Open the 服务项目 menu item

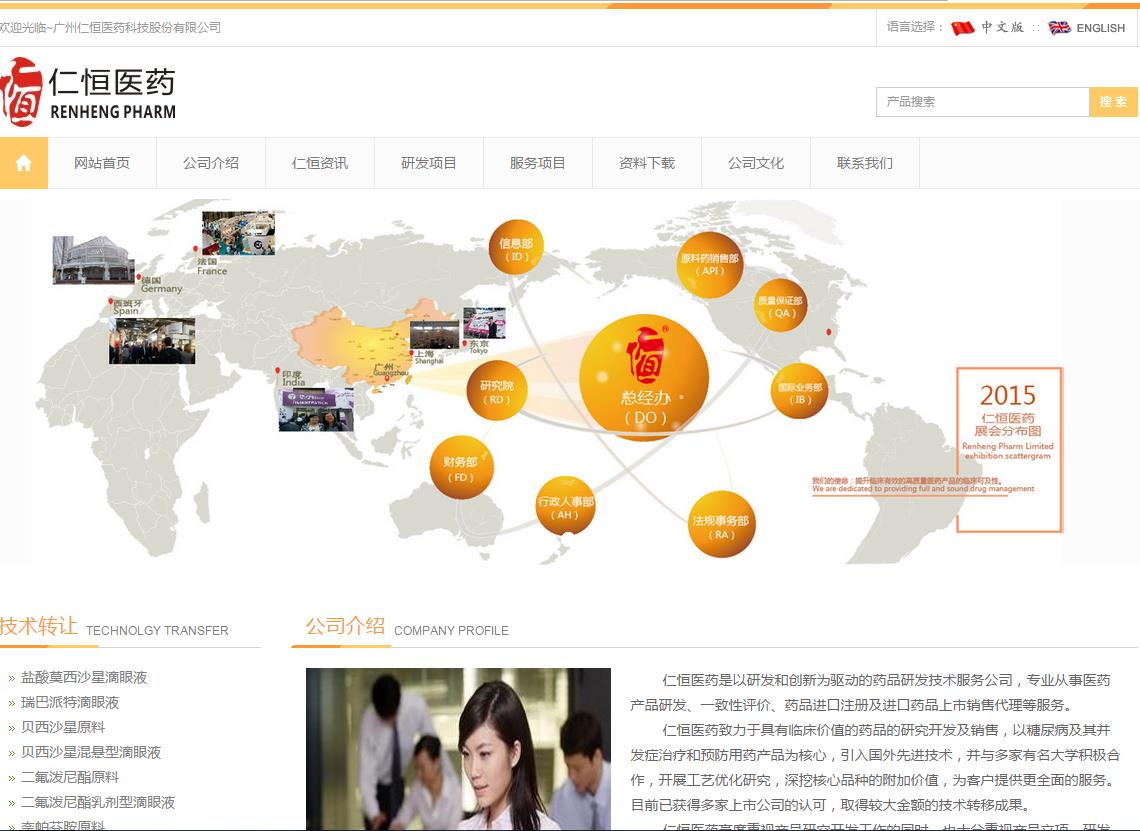[x=538, y=163]
